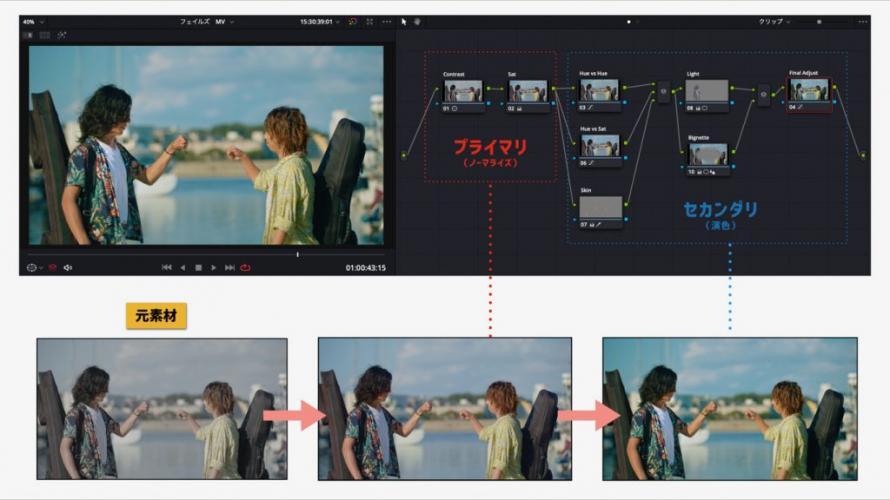This screenshot has width=890, height=500.
Task: Toggle the bypass color grades icon
Action: (x=352, y=22)
